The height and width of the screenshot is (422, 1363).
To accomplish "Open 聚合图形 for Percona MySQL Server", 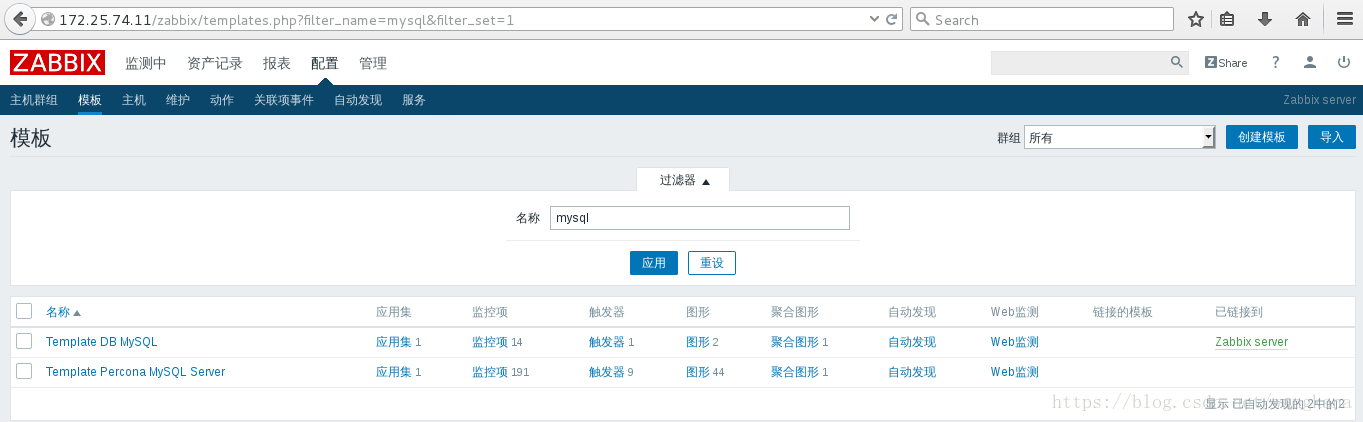I will (795, 372).
